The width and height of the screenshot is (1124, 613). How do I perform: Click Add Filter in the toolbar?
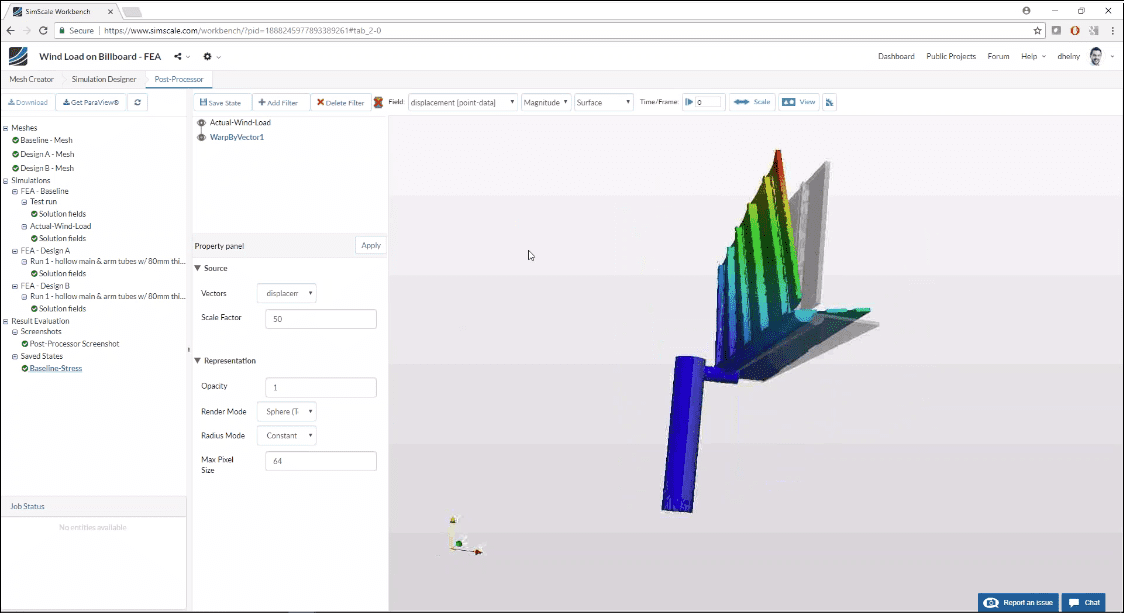(x=278, y=102)
